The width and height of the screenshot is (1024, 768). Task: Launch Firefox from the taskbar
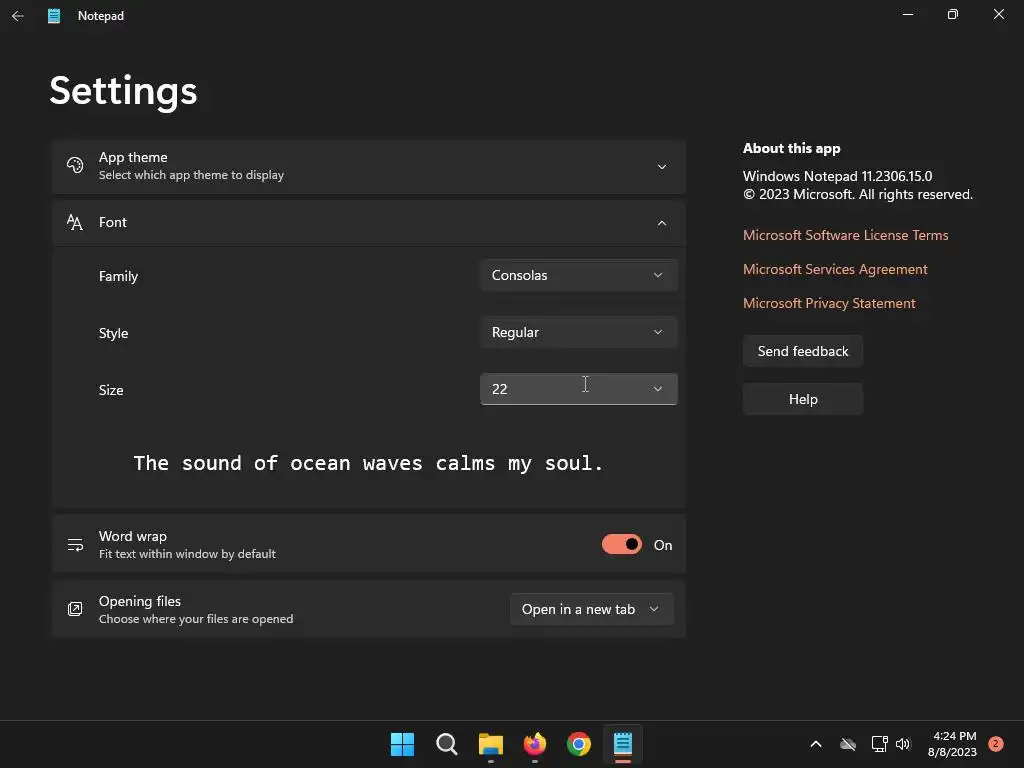point(535,744)
